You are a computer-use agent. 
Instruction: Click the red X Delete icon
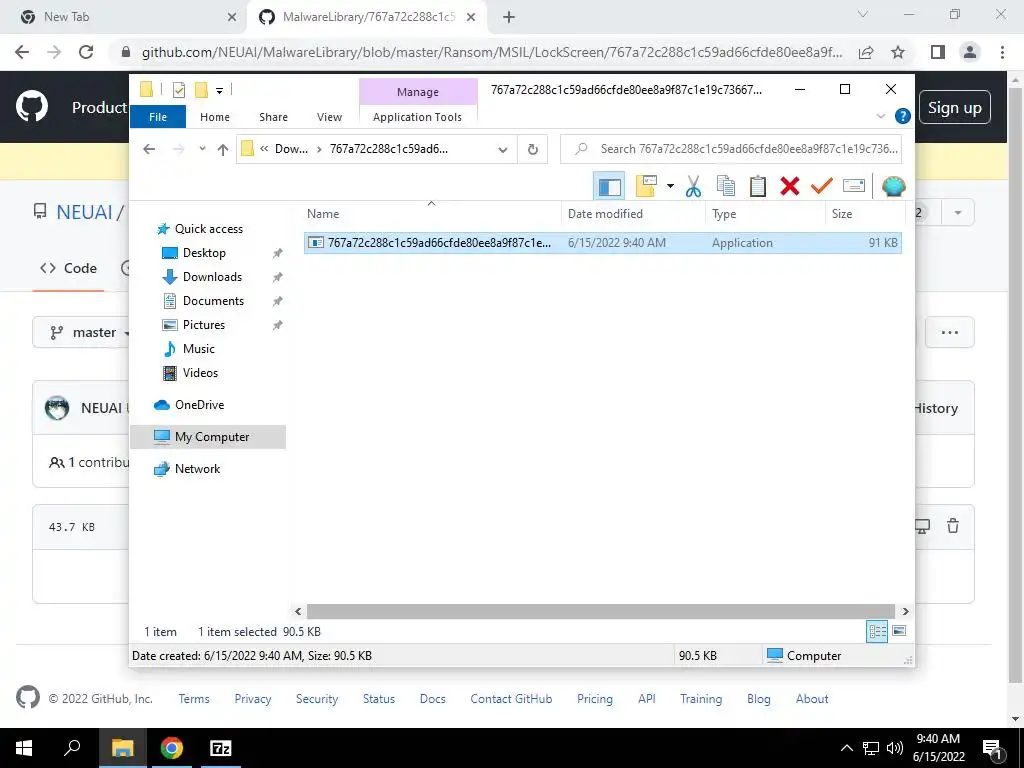(x=790, y=187)
